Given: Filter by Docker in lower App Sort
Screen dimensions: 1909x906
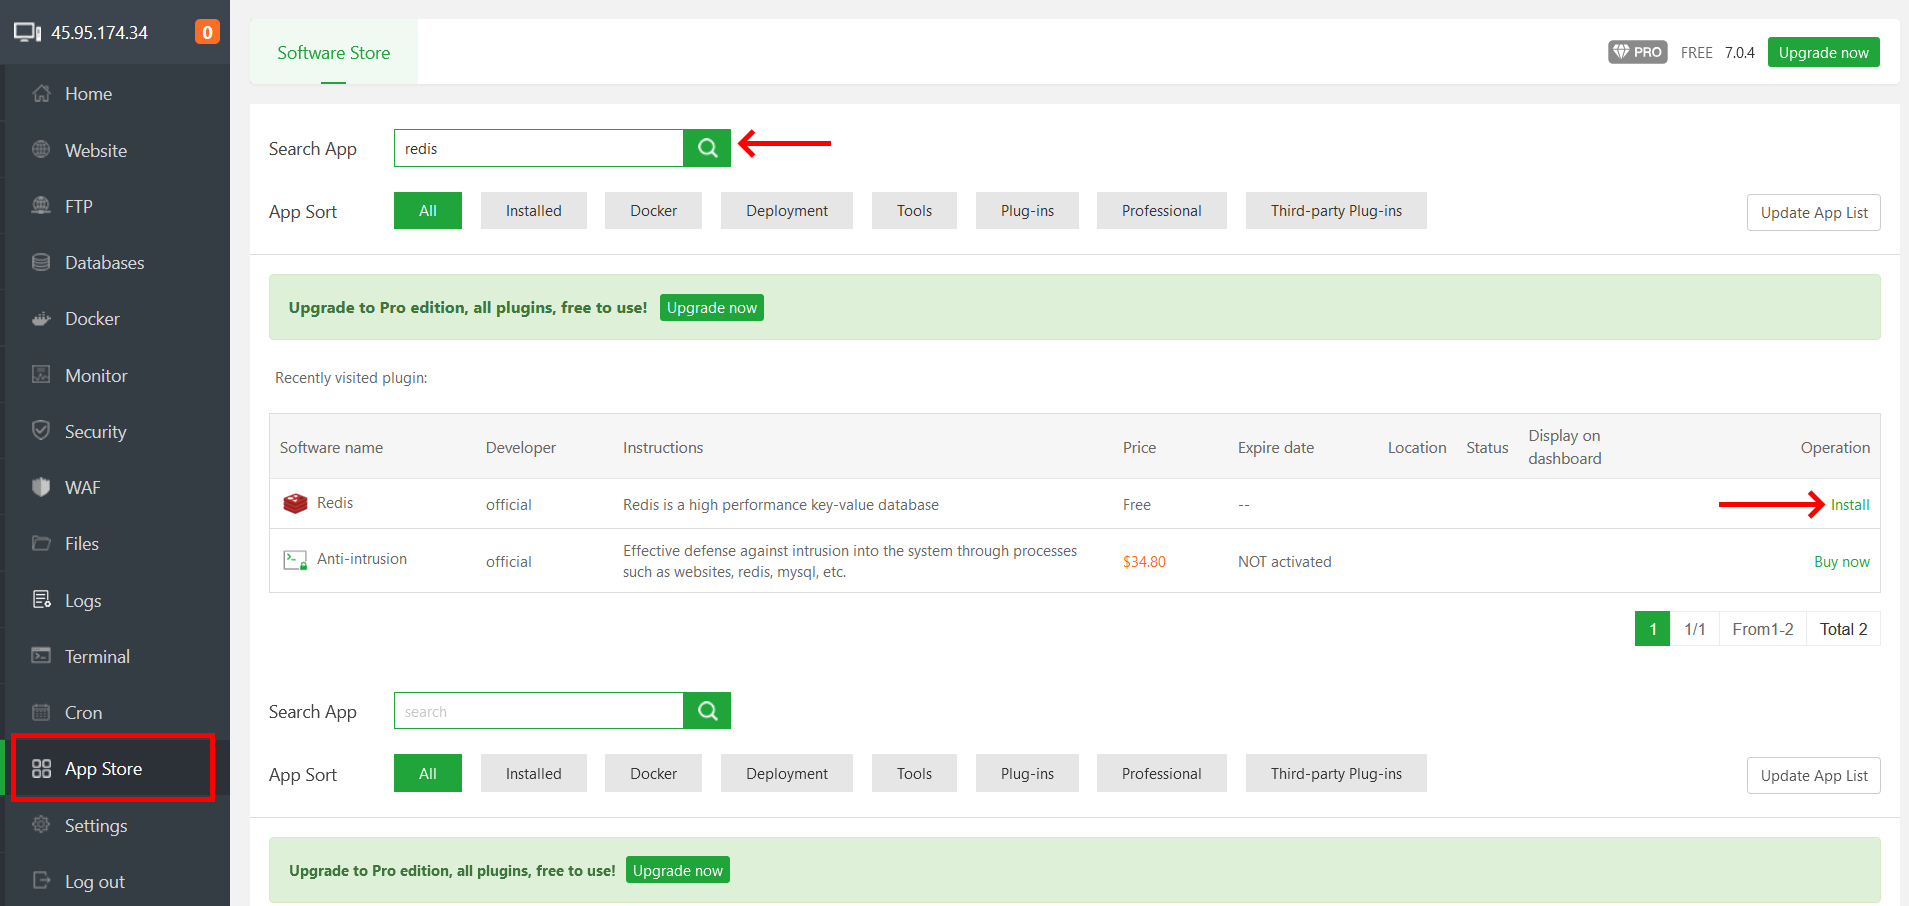Looking at the screenshot, I should coord(654,773).
